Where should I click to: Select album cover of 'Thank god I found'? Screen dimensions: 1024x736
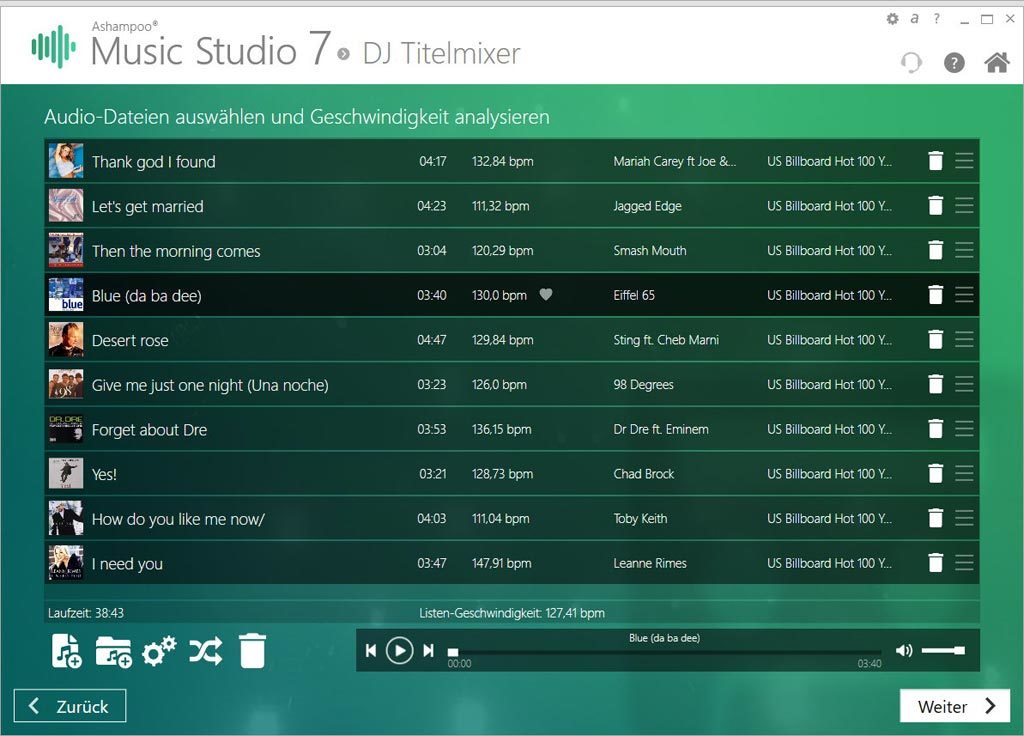tap(66, 161)
